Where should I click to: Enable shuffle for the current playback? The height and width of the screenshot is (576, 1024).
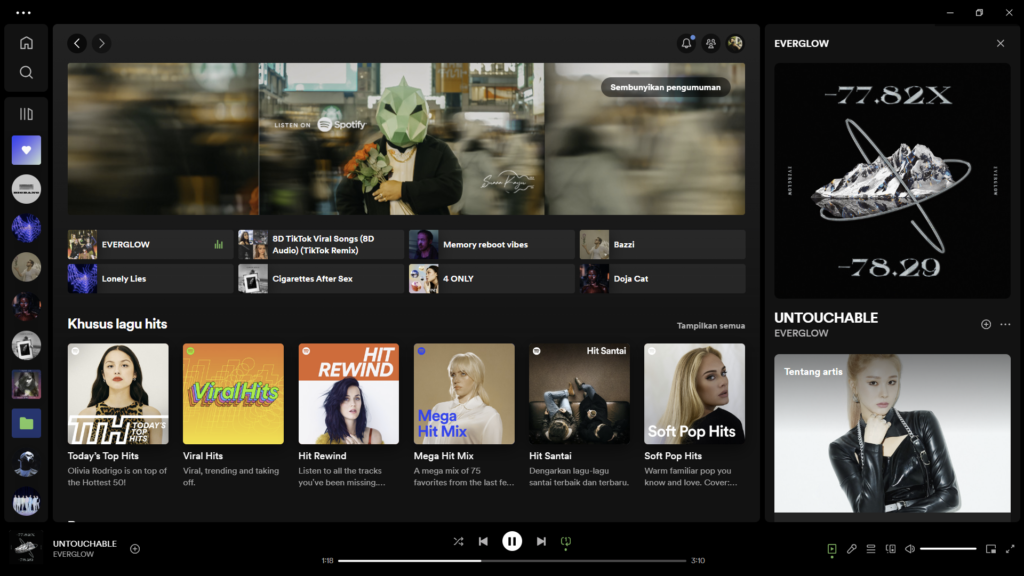tap(458, 541)
